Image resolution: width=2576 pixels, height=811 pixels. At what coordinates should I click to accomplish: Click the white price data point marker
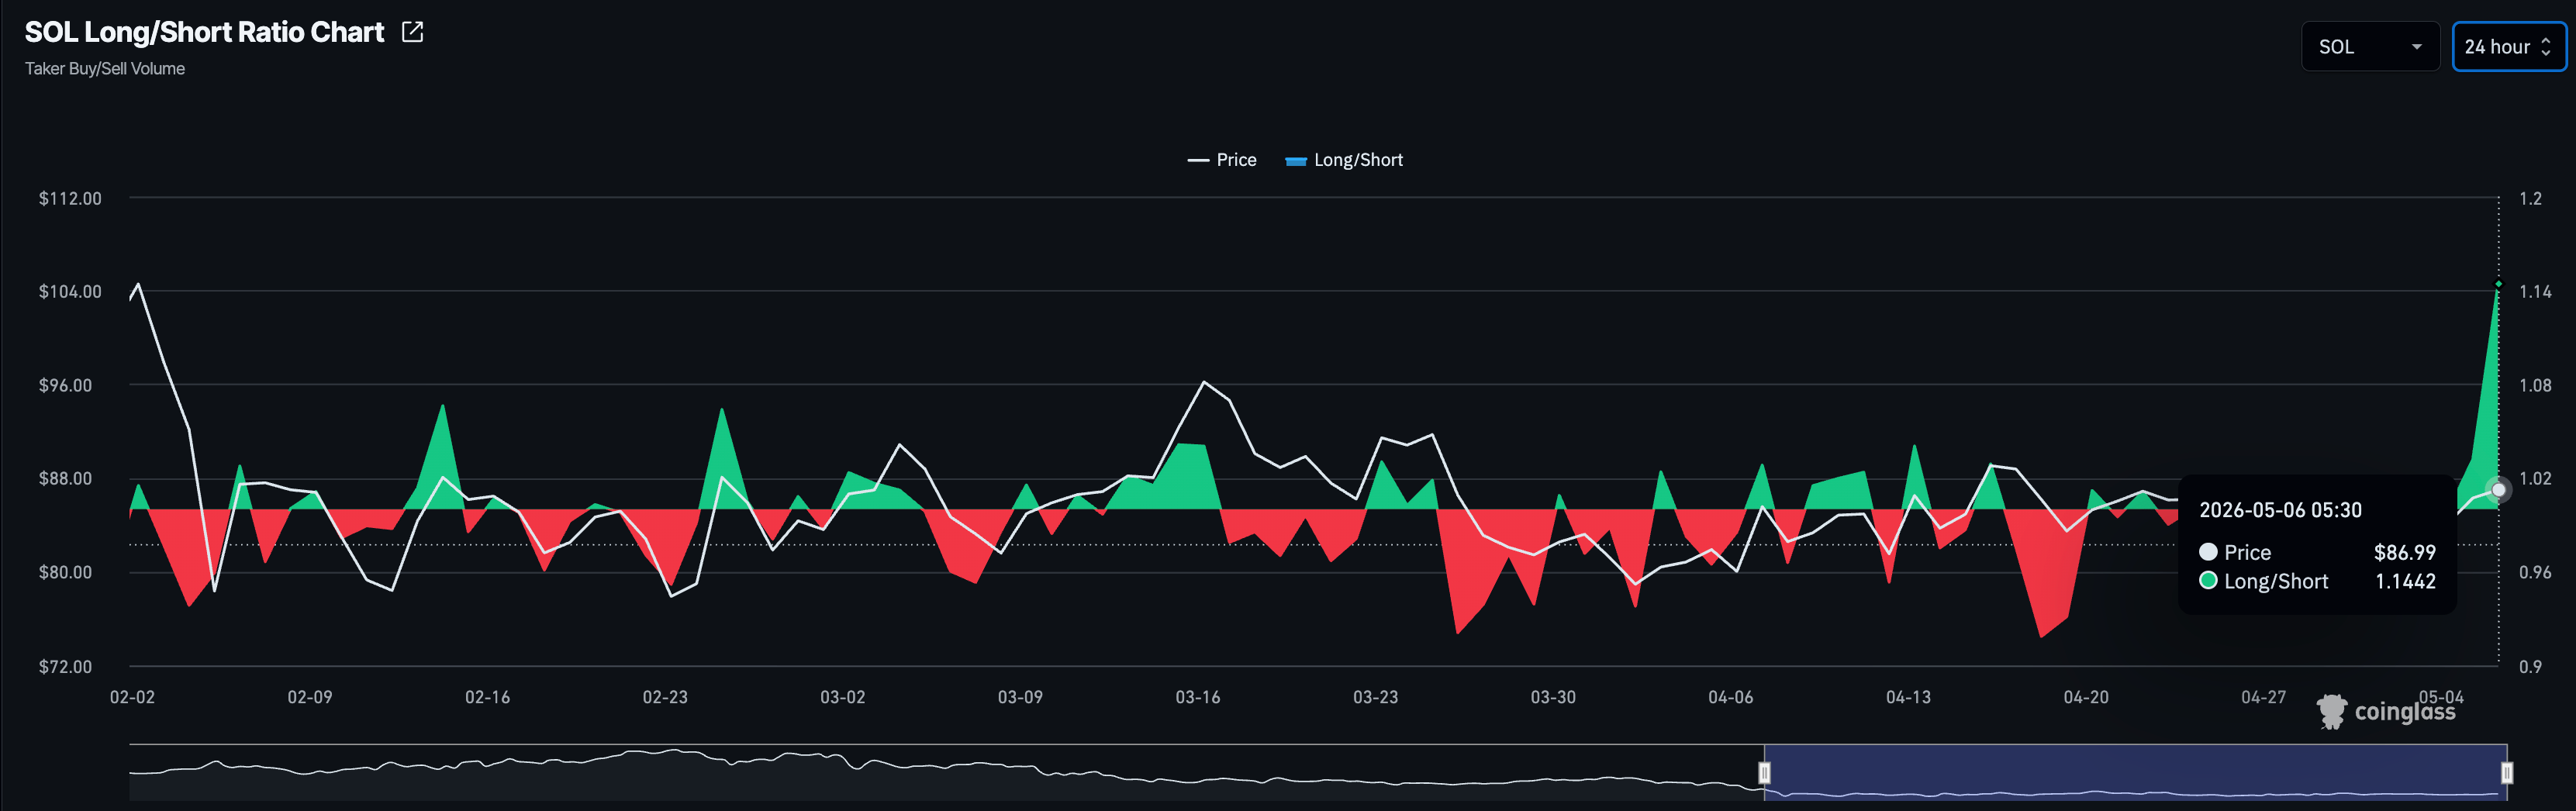tap(2498, 489)
